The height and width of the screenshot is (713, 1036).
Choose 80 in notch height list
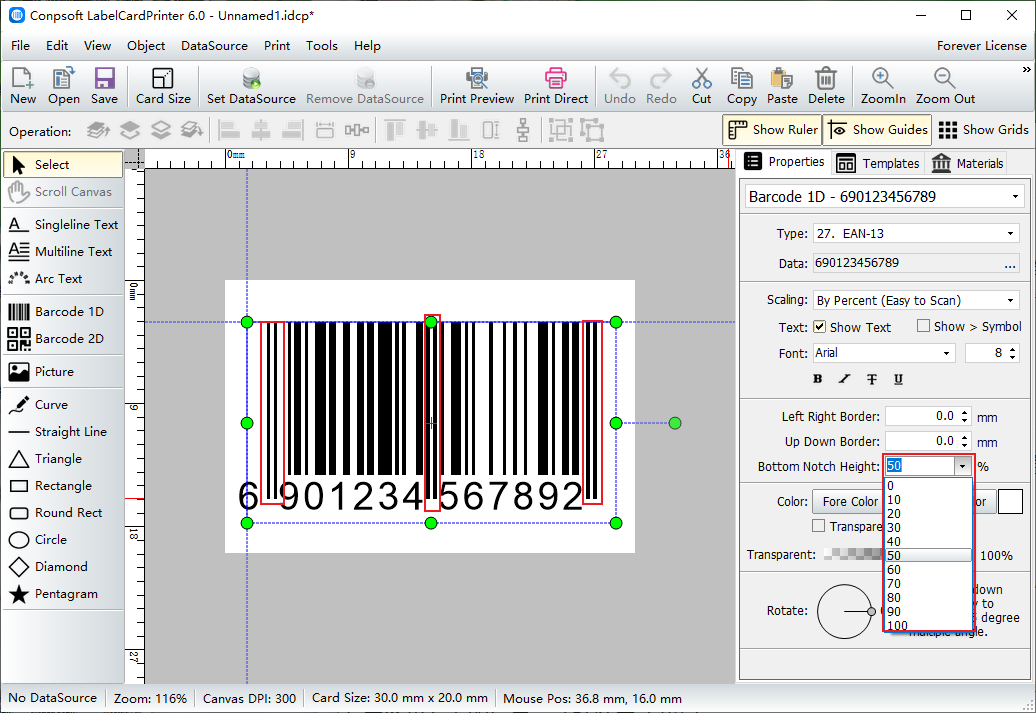[928, 597]
